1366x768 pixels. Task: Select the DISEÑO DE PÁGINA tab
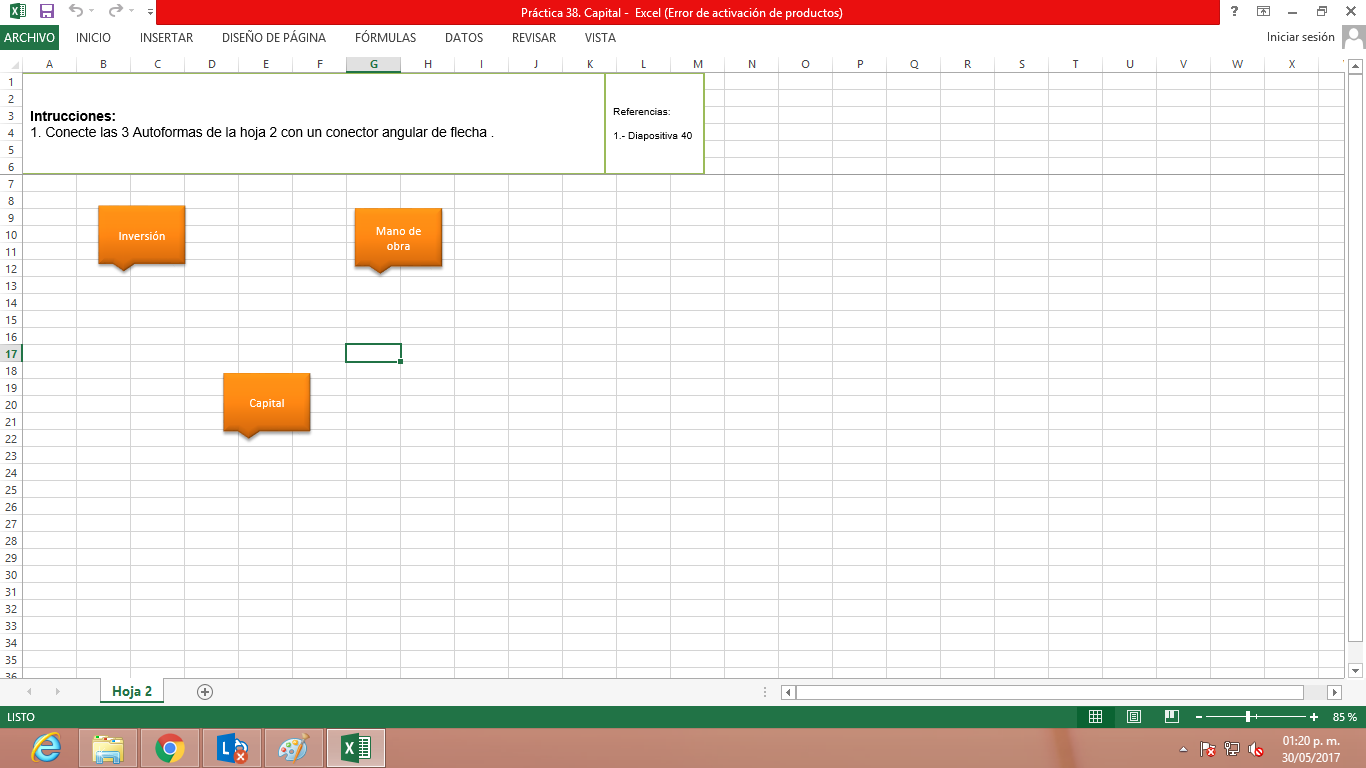pos(274,37)
